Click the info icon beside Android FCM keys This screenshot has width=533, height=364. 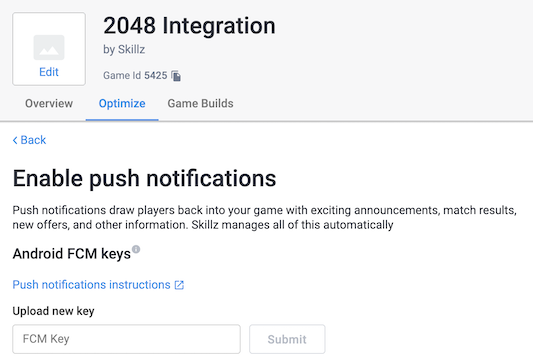[x=136, y=249]
